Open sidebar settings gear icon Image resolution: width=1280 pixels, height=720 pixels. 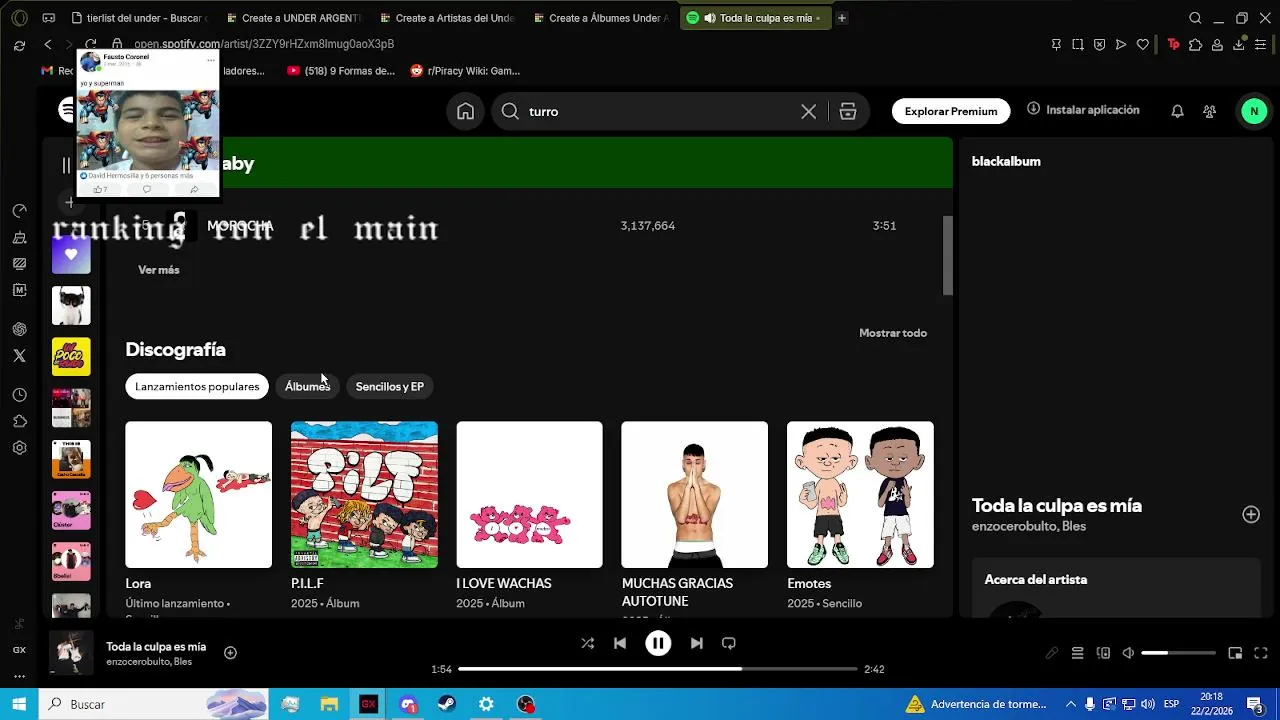[x=19, y=448]
